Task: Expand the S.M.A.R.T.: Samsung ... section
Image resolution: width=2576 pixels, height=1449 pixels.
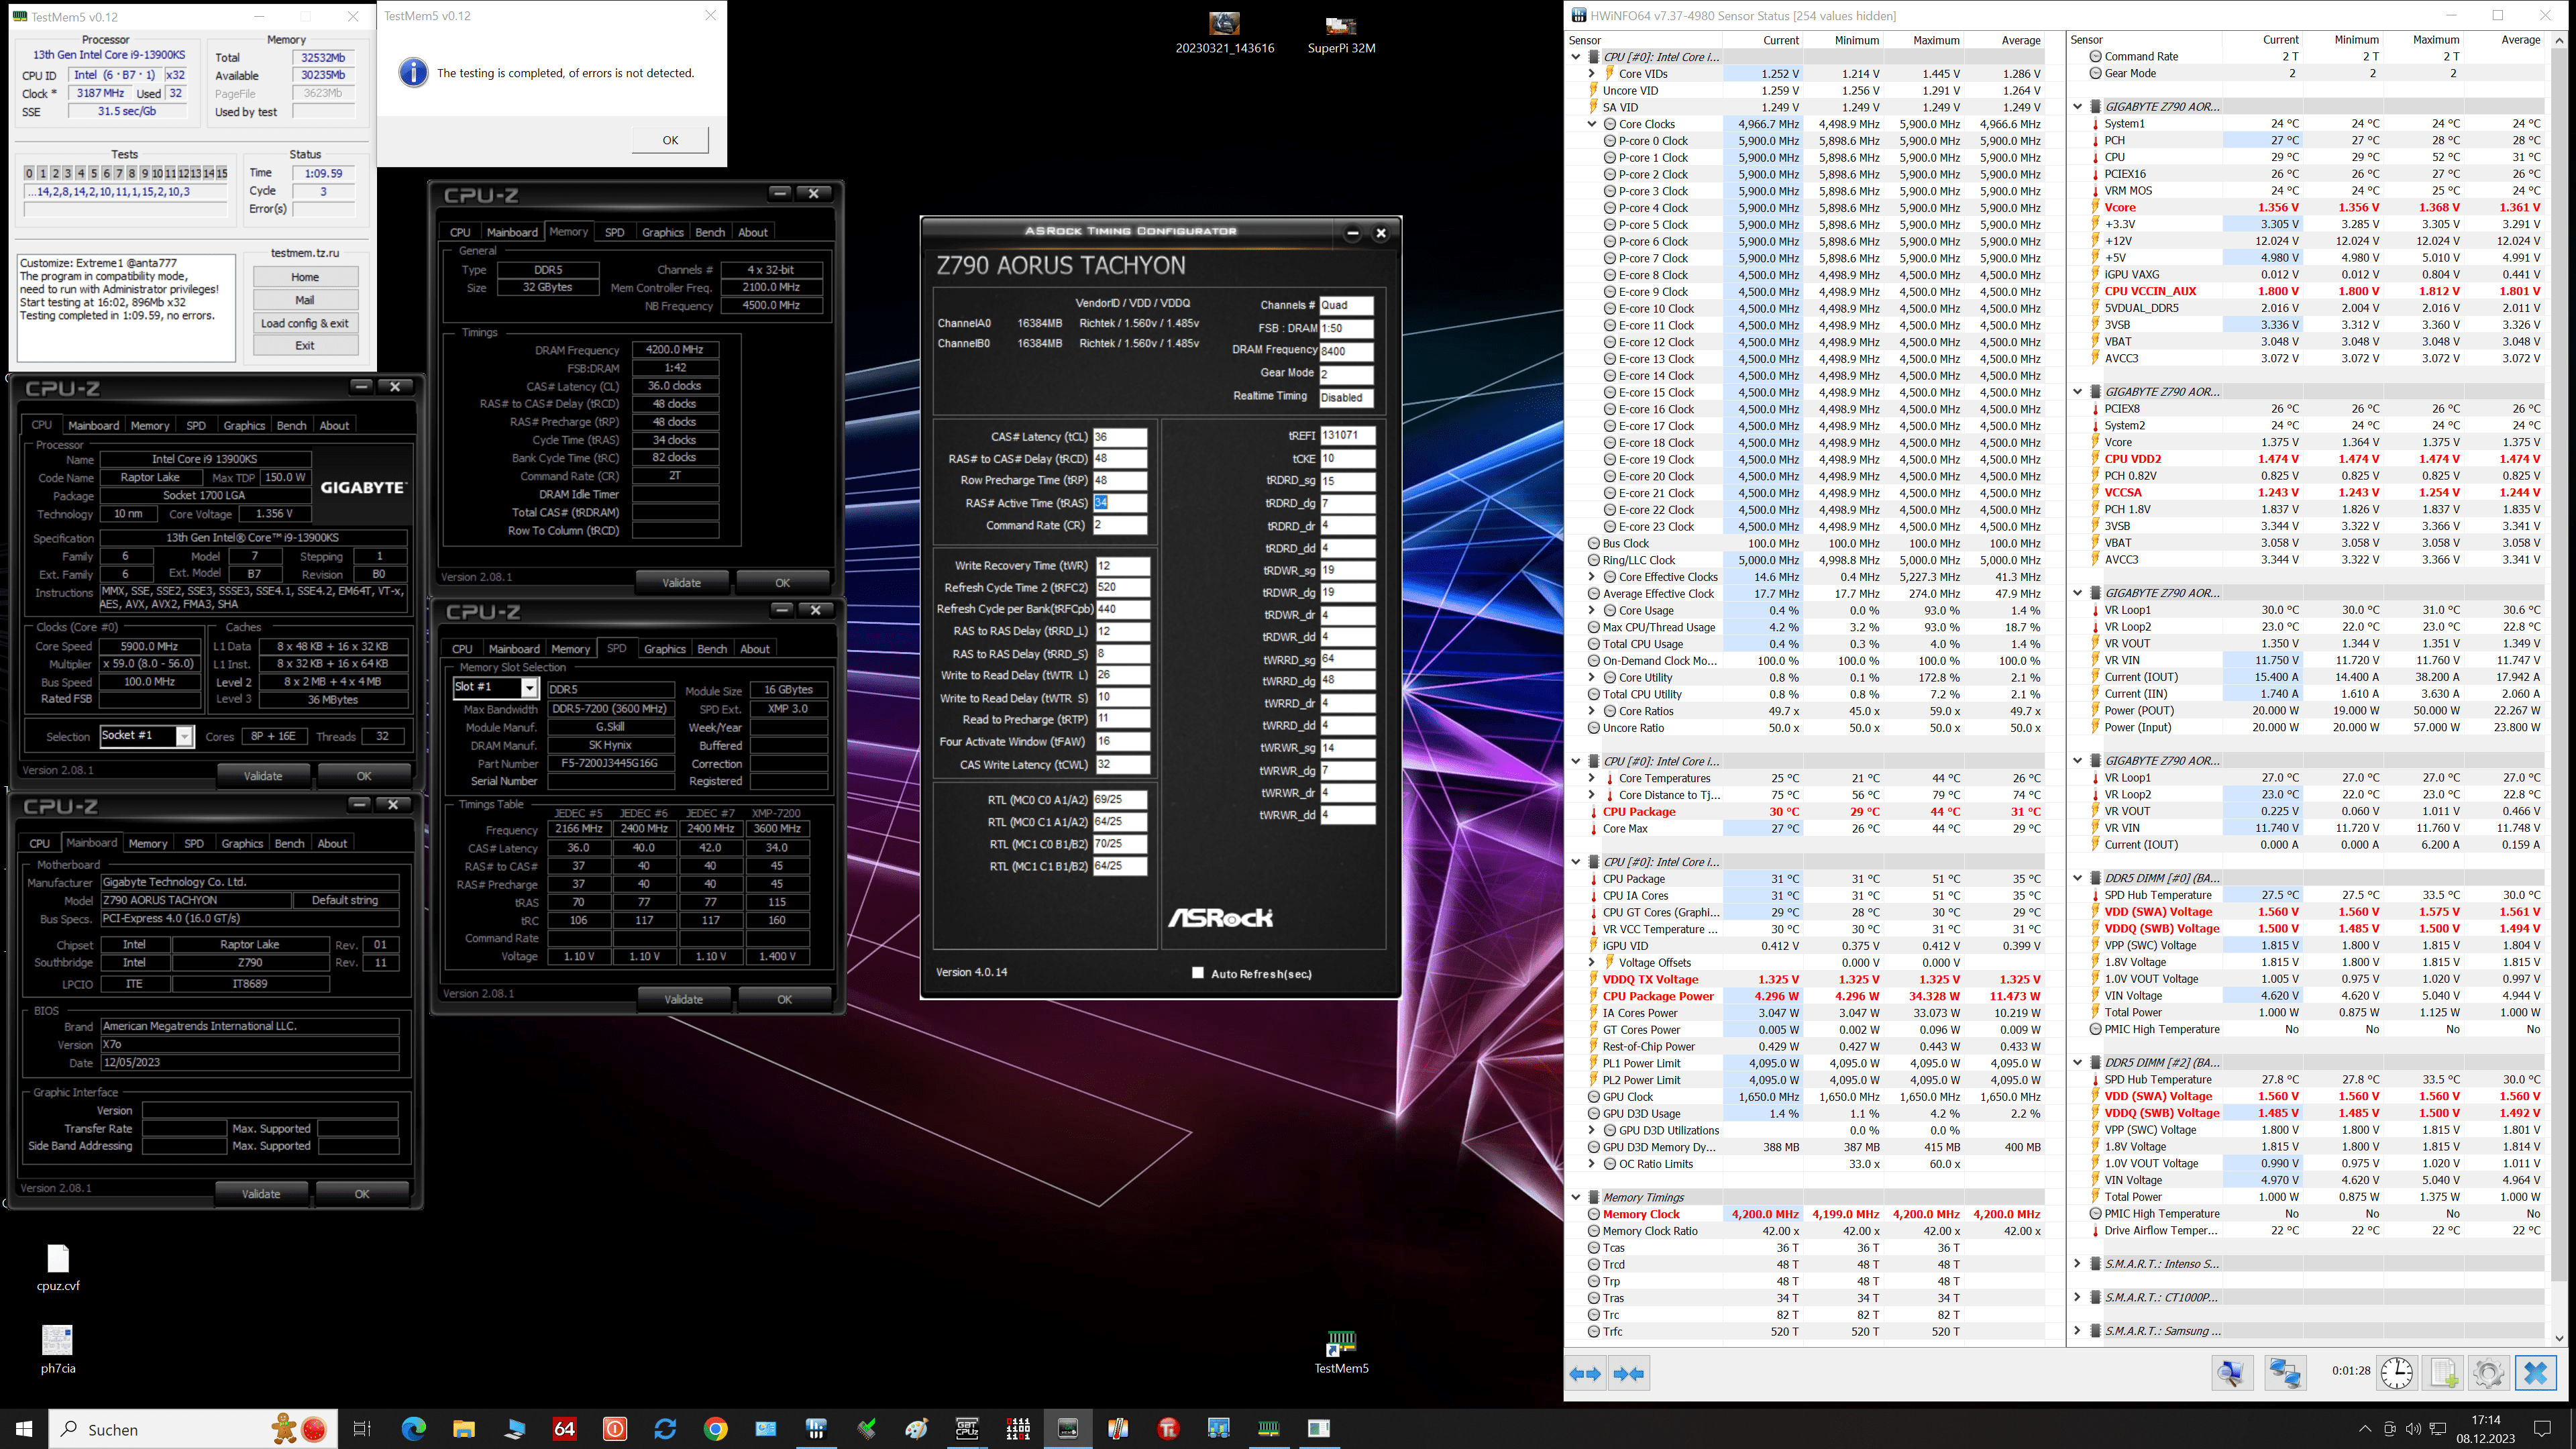Action: click(x=2078, y=1331)
